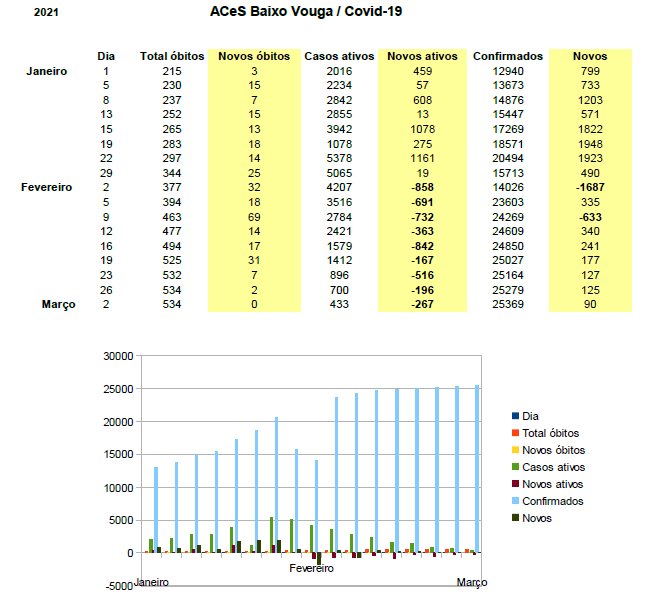Click the Total óbitos cell '463'
651x595 pixels.
click(x=172, y=217)
